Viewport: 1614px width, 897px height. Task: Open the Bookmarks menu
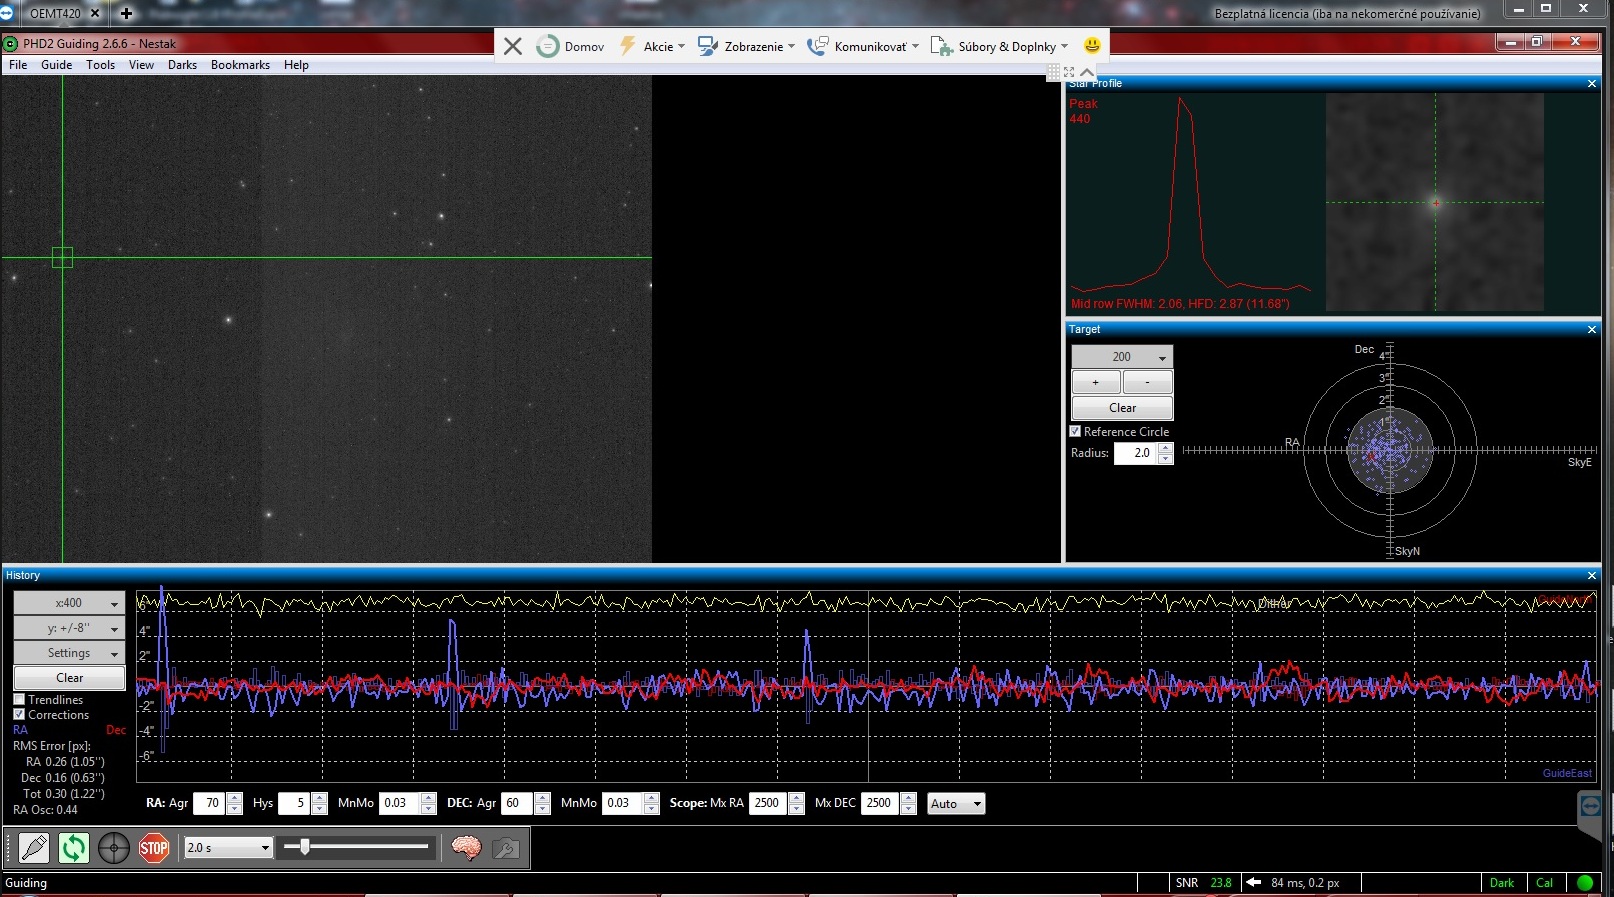tap(240, 65)
